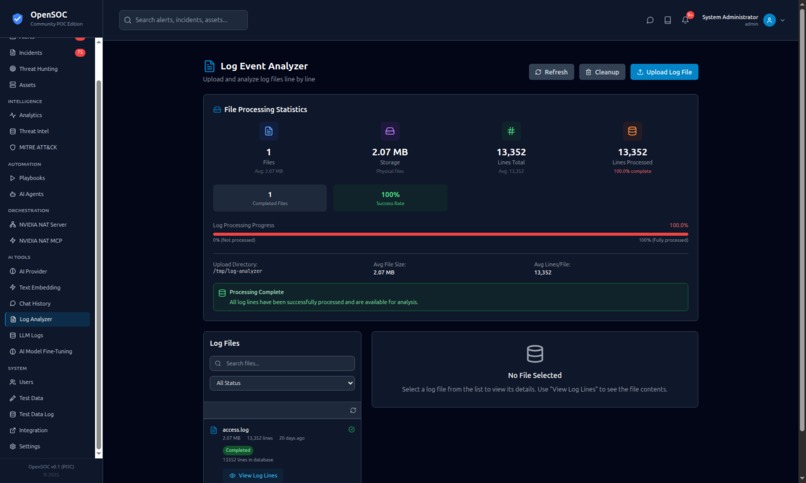Image resolution: width=806 pixels, height=483 pixels.
Task: Open Integration page
Action: pyautogui.click(x=47, y=430)
